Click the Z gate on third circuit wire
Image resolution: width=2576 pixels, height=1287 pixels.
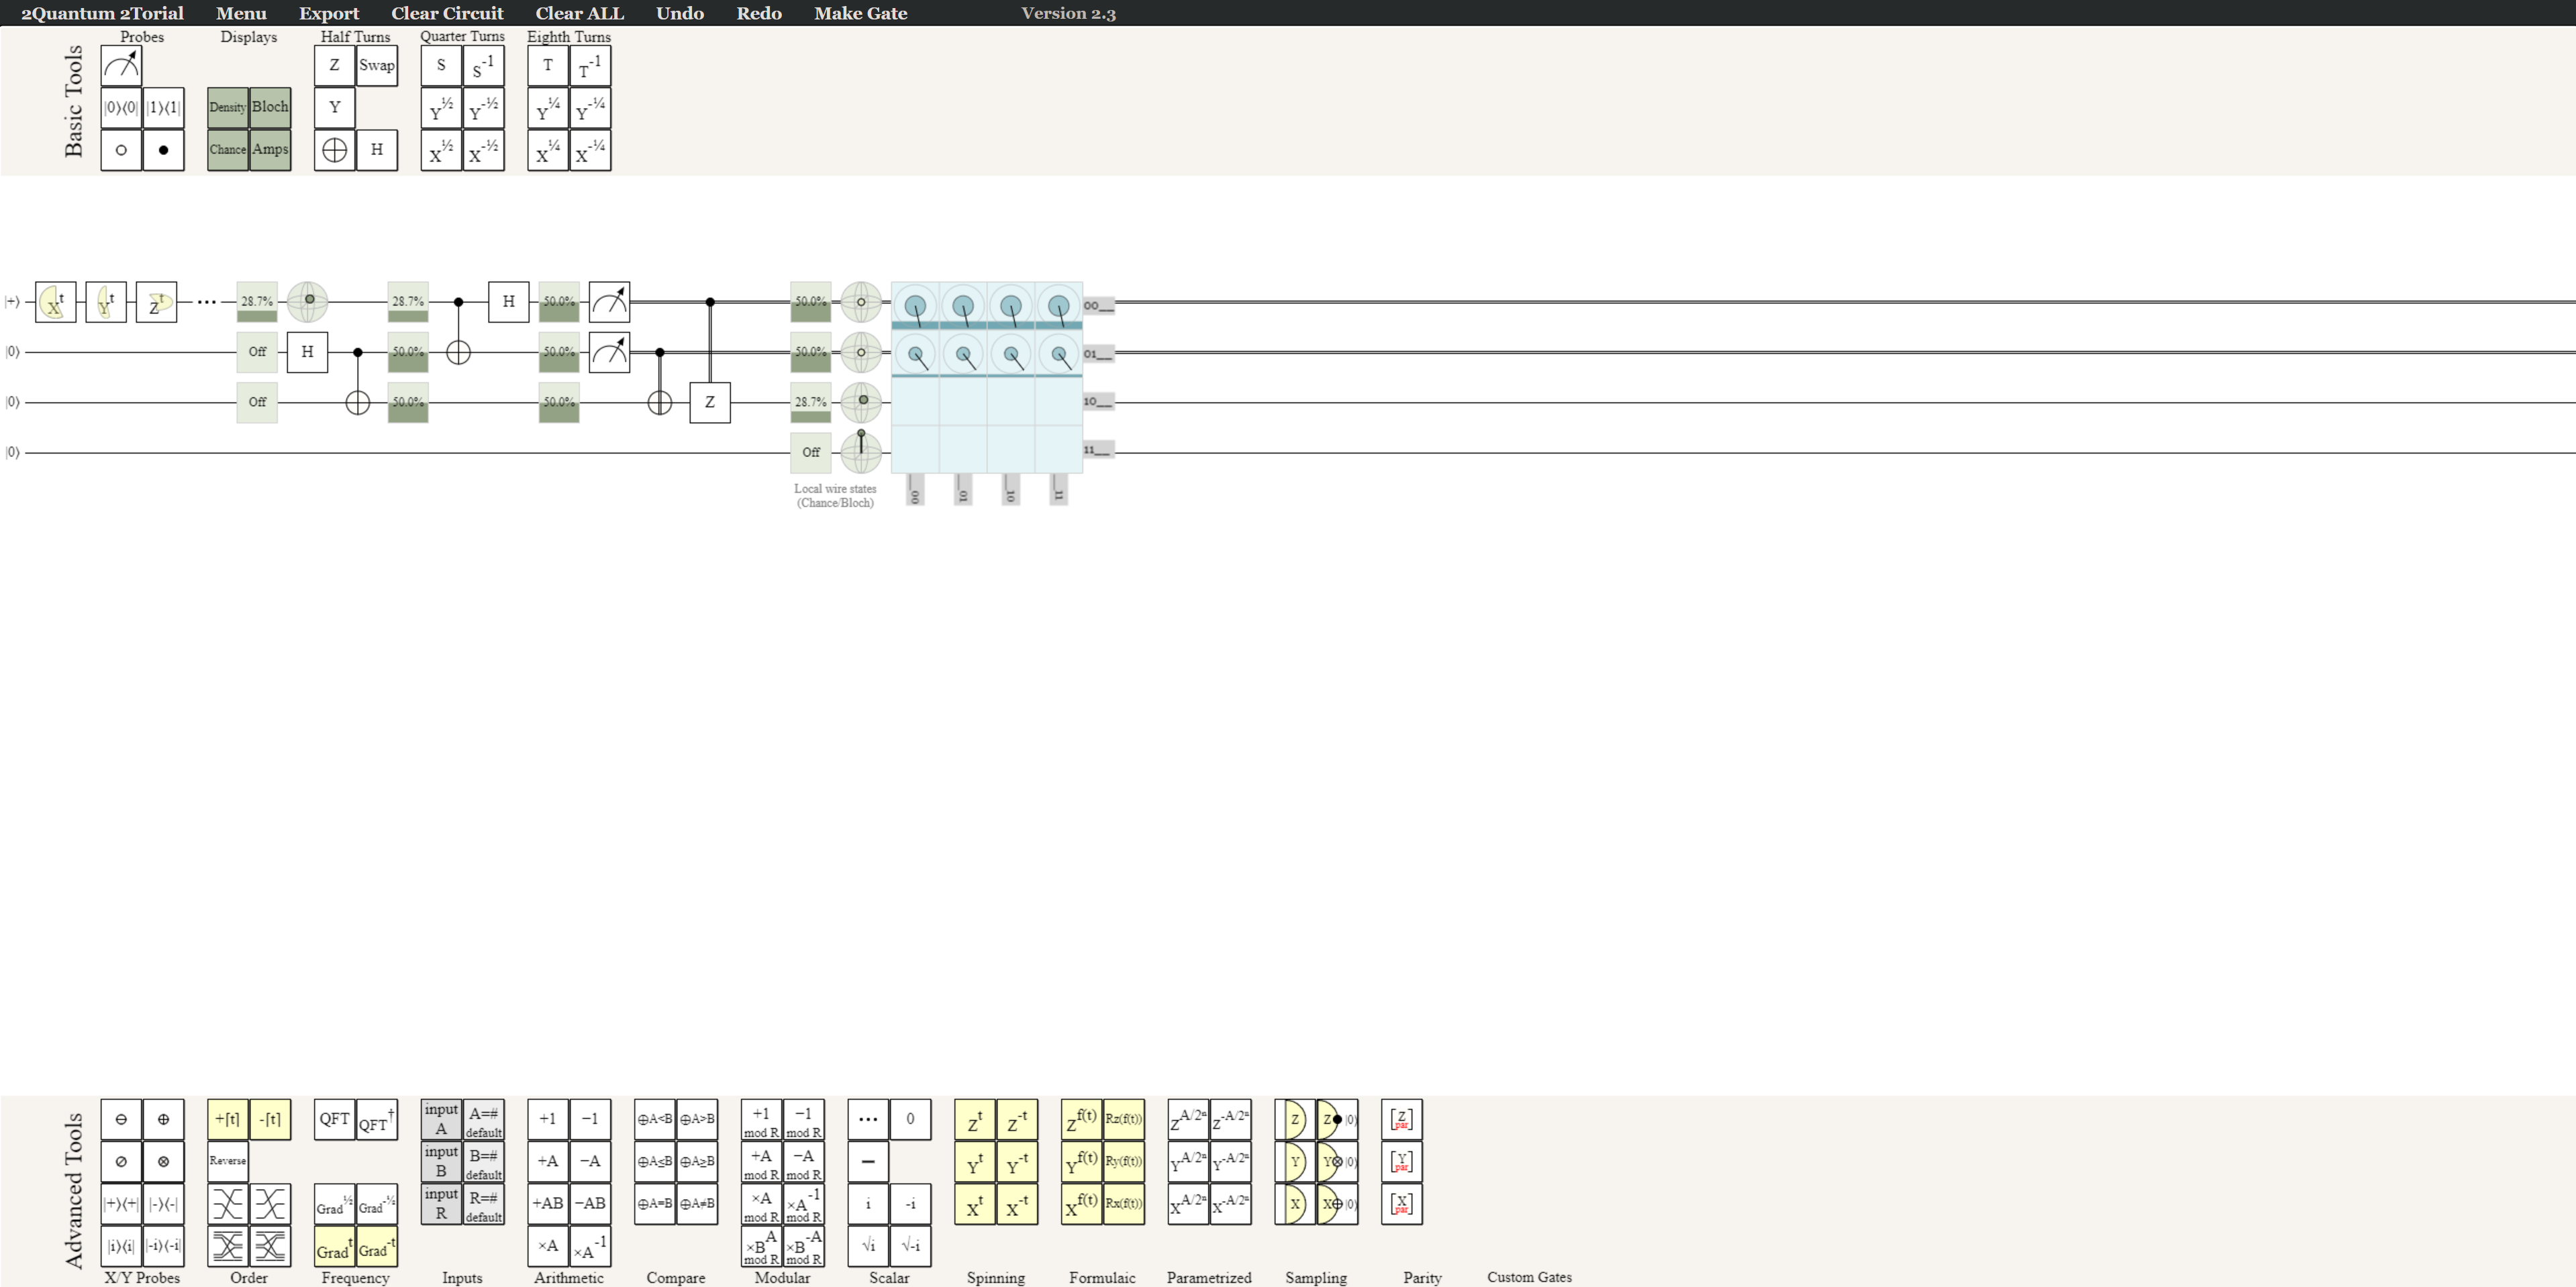(710, 402)
